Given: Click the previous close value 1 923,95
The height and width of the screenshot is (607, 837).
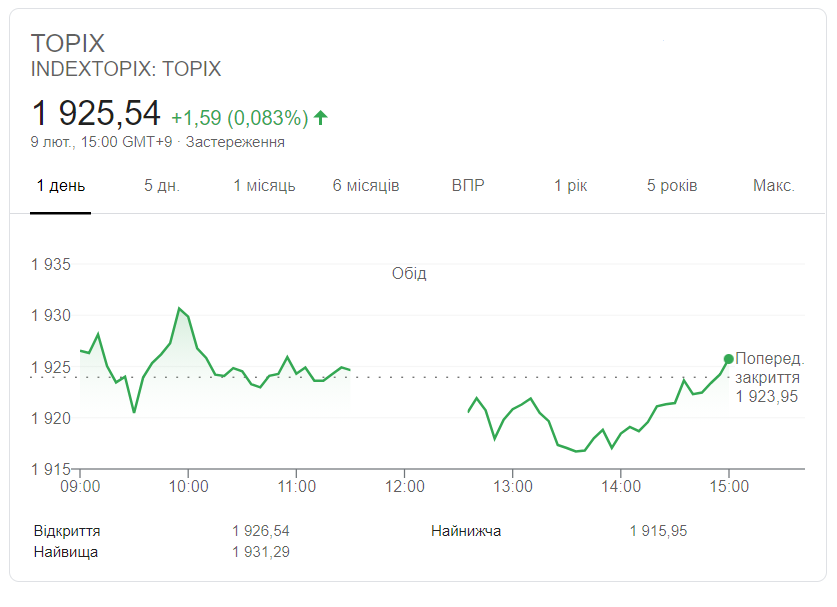Looking at the screenshot, I should (767, 397).
